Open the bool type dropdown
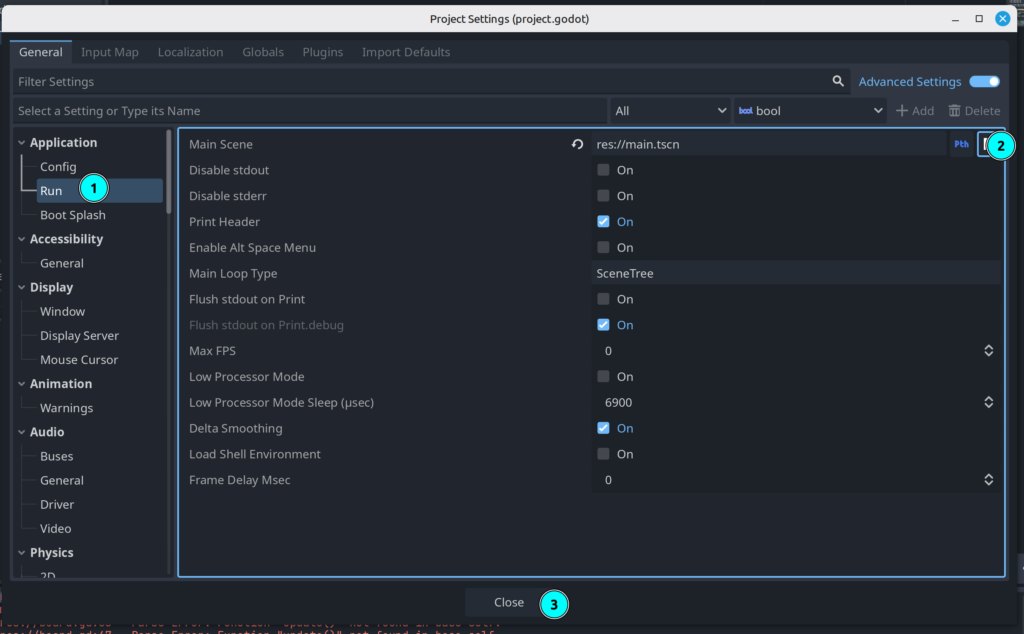 click(810, 111)
